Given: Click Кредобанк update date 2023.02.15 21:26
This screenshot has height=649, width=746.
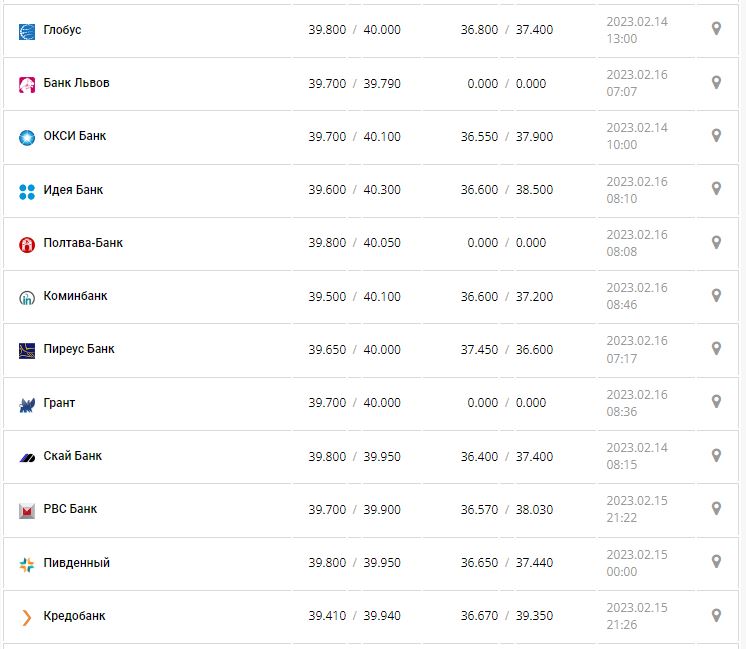Looking at the screenshot, I should point(637,616).
